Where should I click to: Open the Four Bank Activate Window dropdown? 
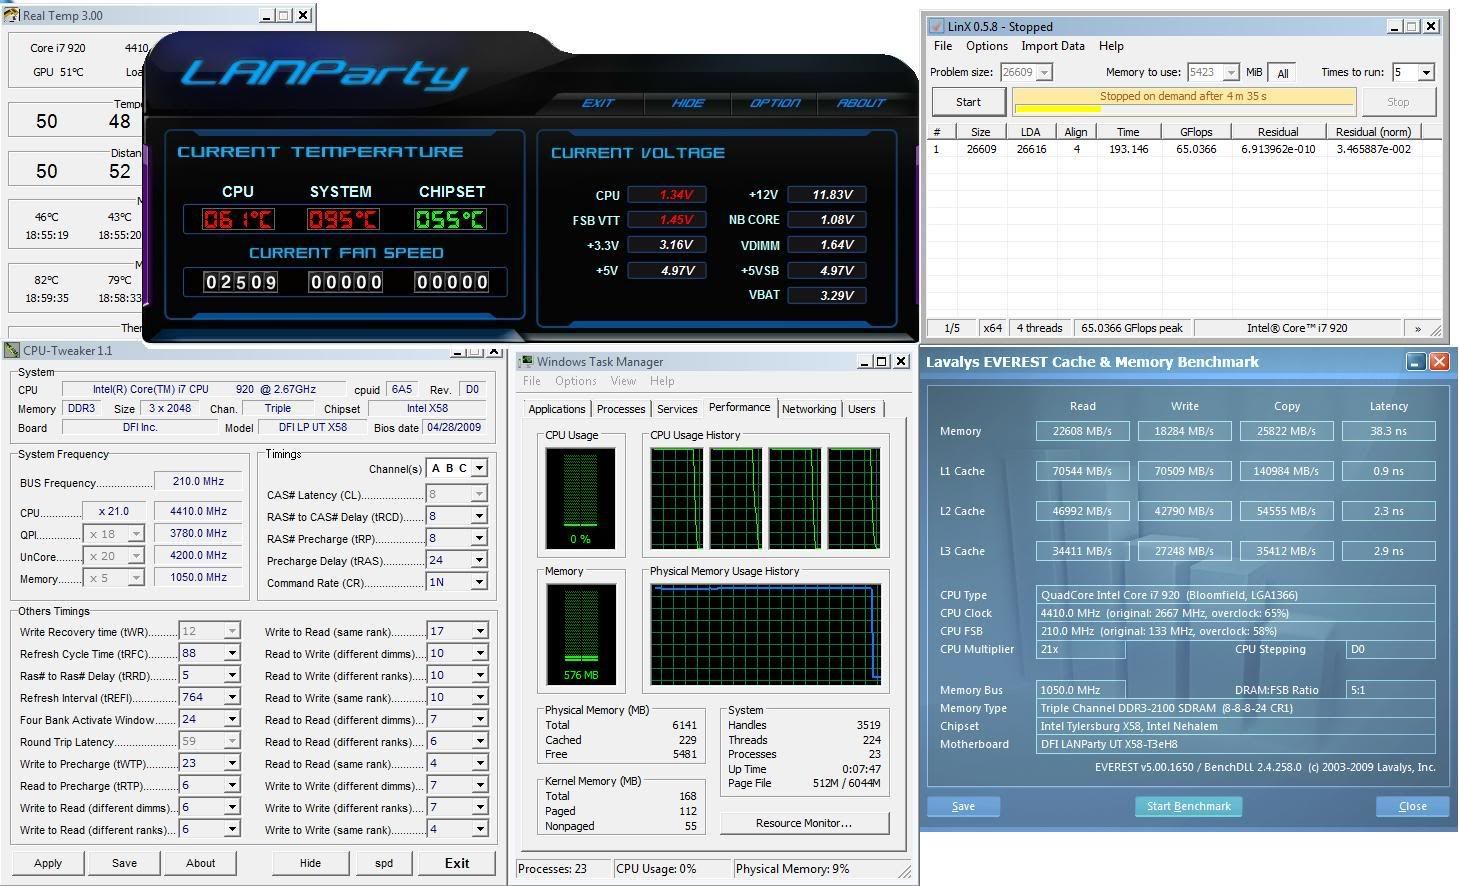click(232, 719)
